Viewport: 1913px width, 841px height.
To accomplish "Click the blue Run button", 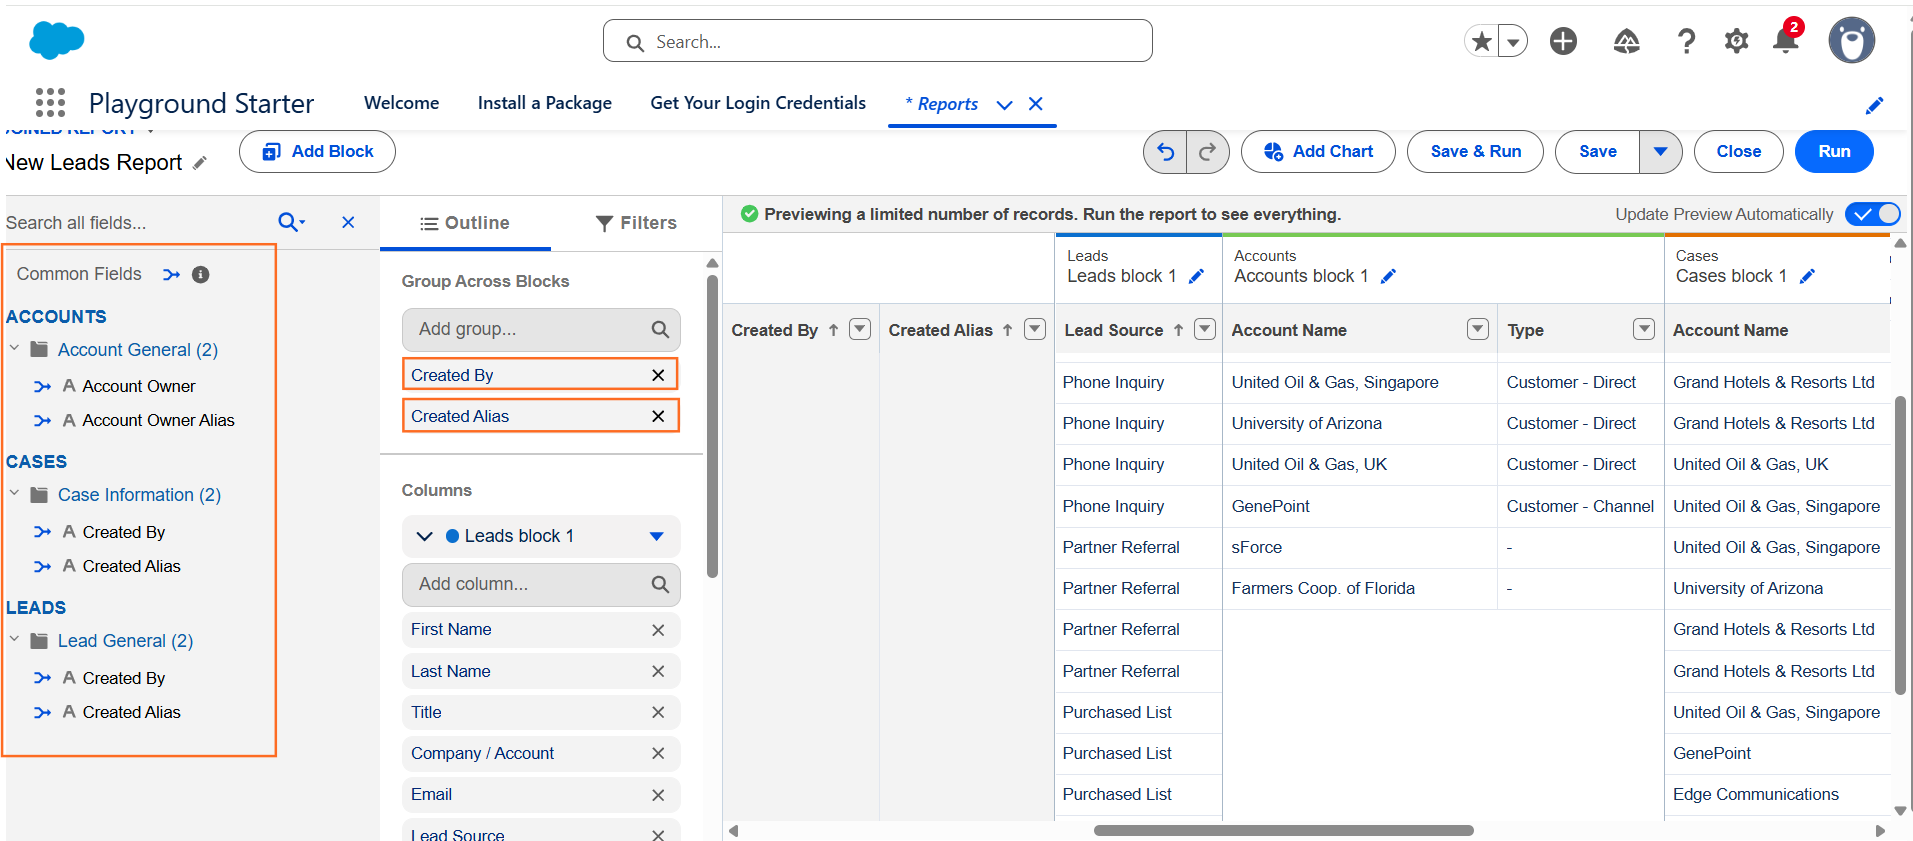I will pyautogui.click(x=1834, y=152).
